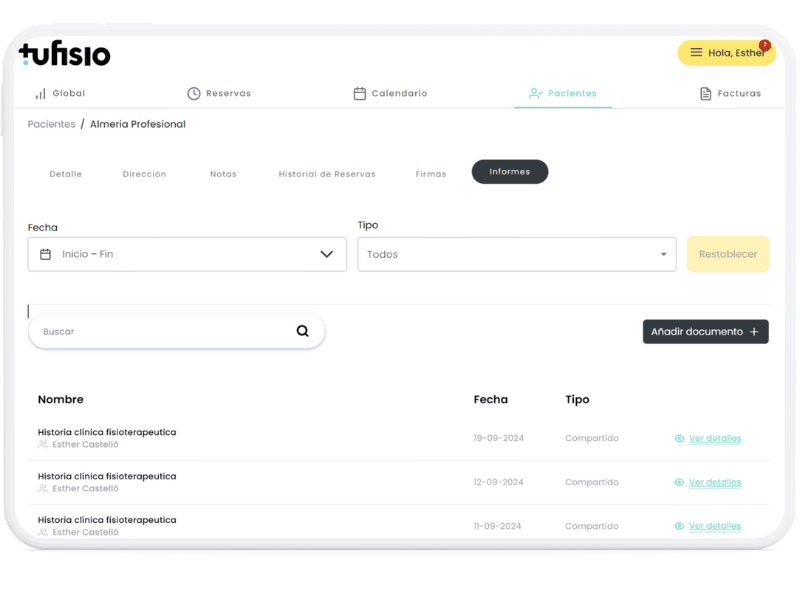
Task: Open the Firmas tab
Action: [x=431, y=174]
